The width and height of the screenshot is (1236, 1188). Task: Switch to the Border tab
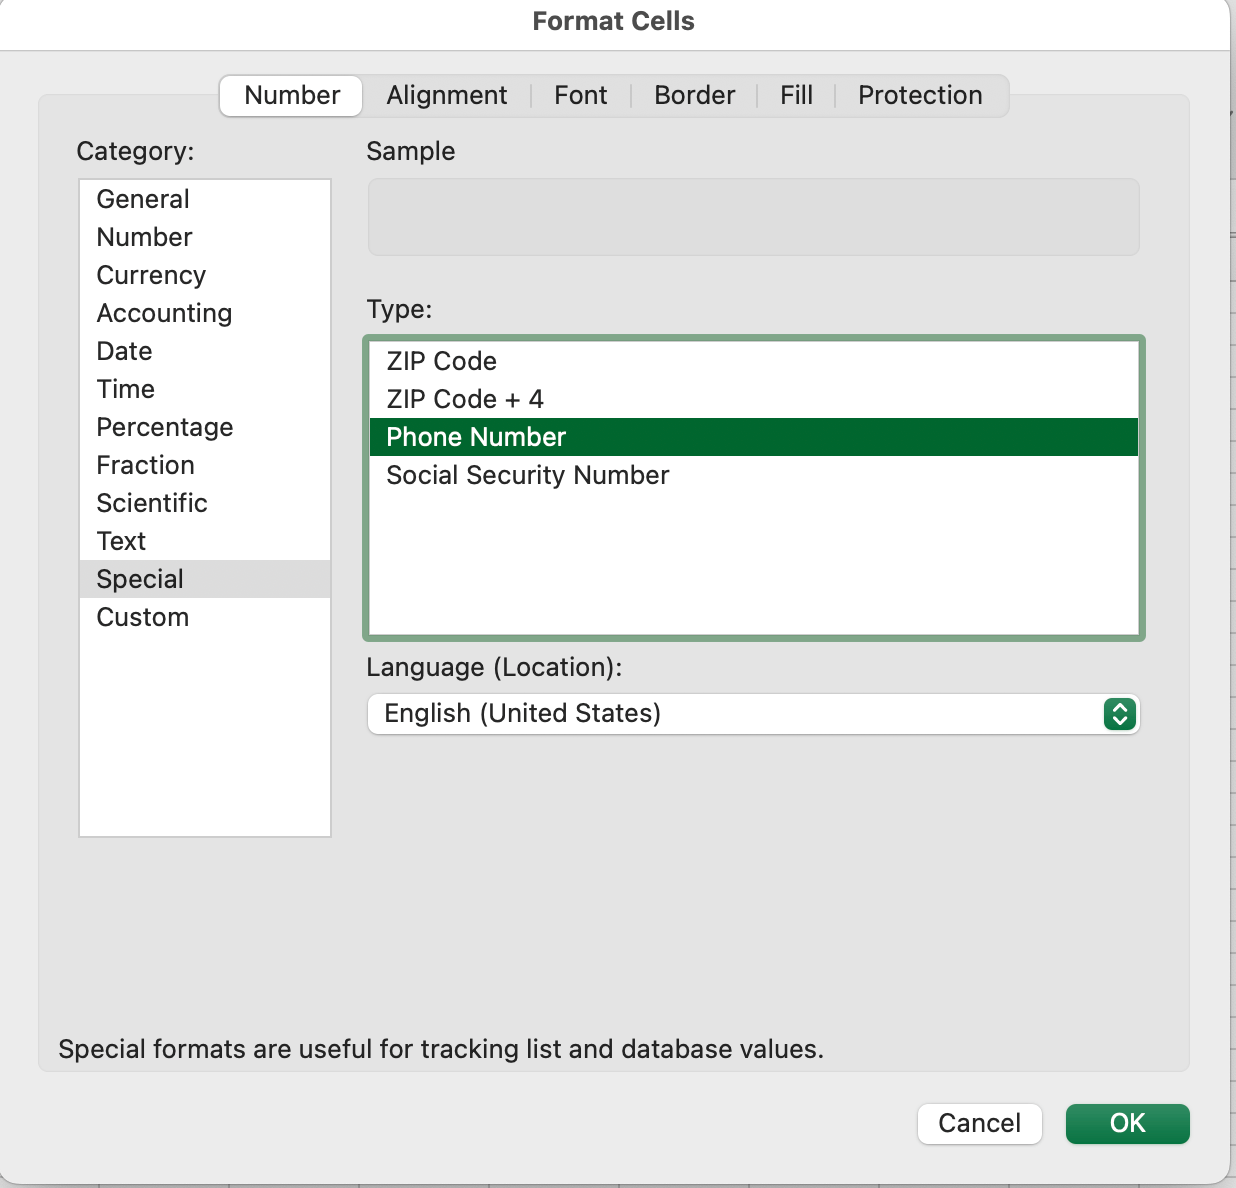[694, 95]
